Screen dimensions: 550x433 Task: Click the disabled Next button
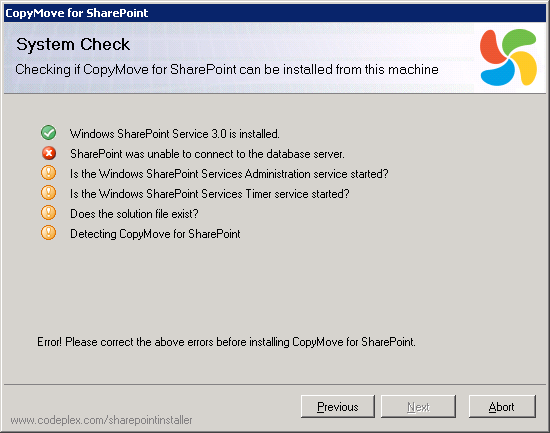(418, 406)
